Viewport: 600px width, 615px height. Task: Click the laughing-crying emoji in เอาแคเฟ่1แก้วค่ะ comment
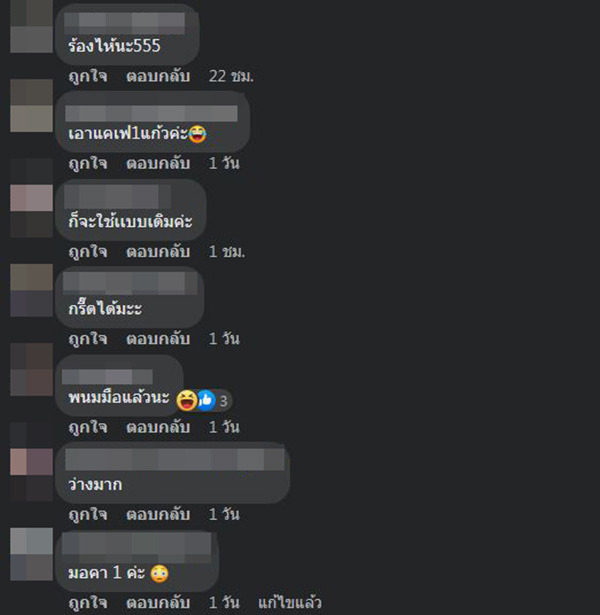click(197, 134)
